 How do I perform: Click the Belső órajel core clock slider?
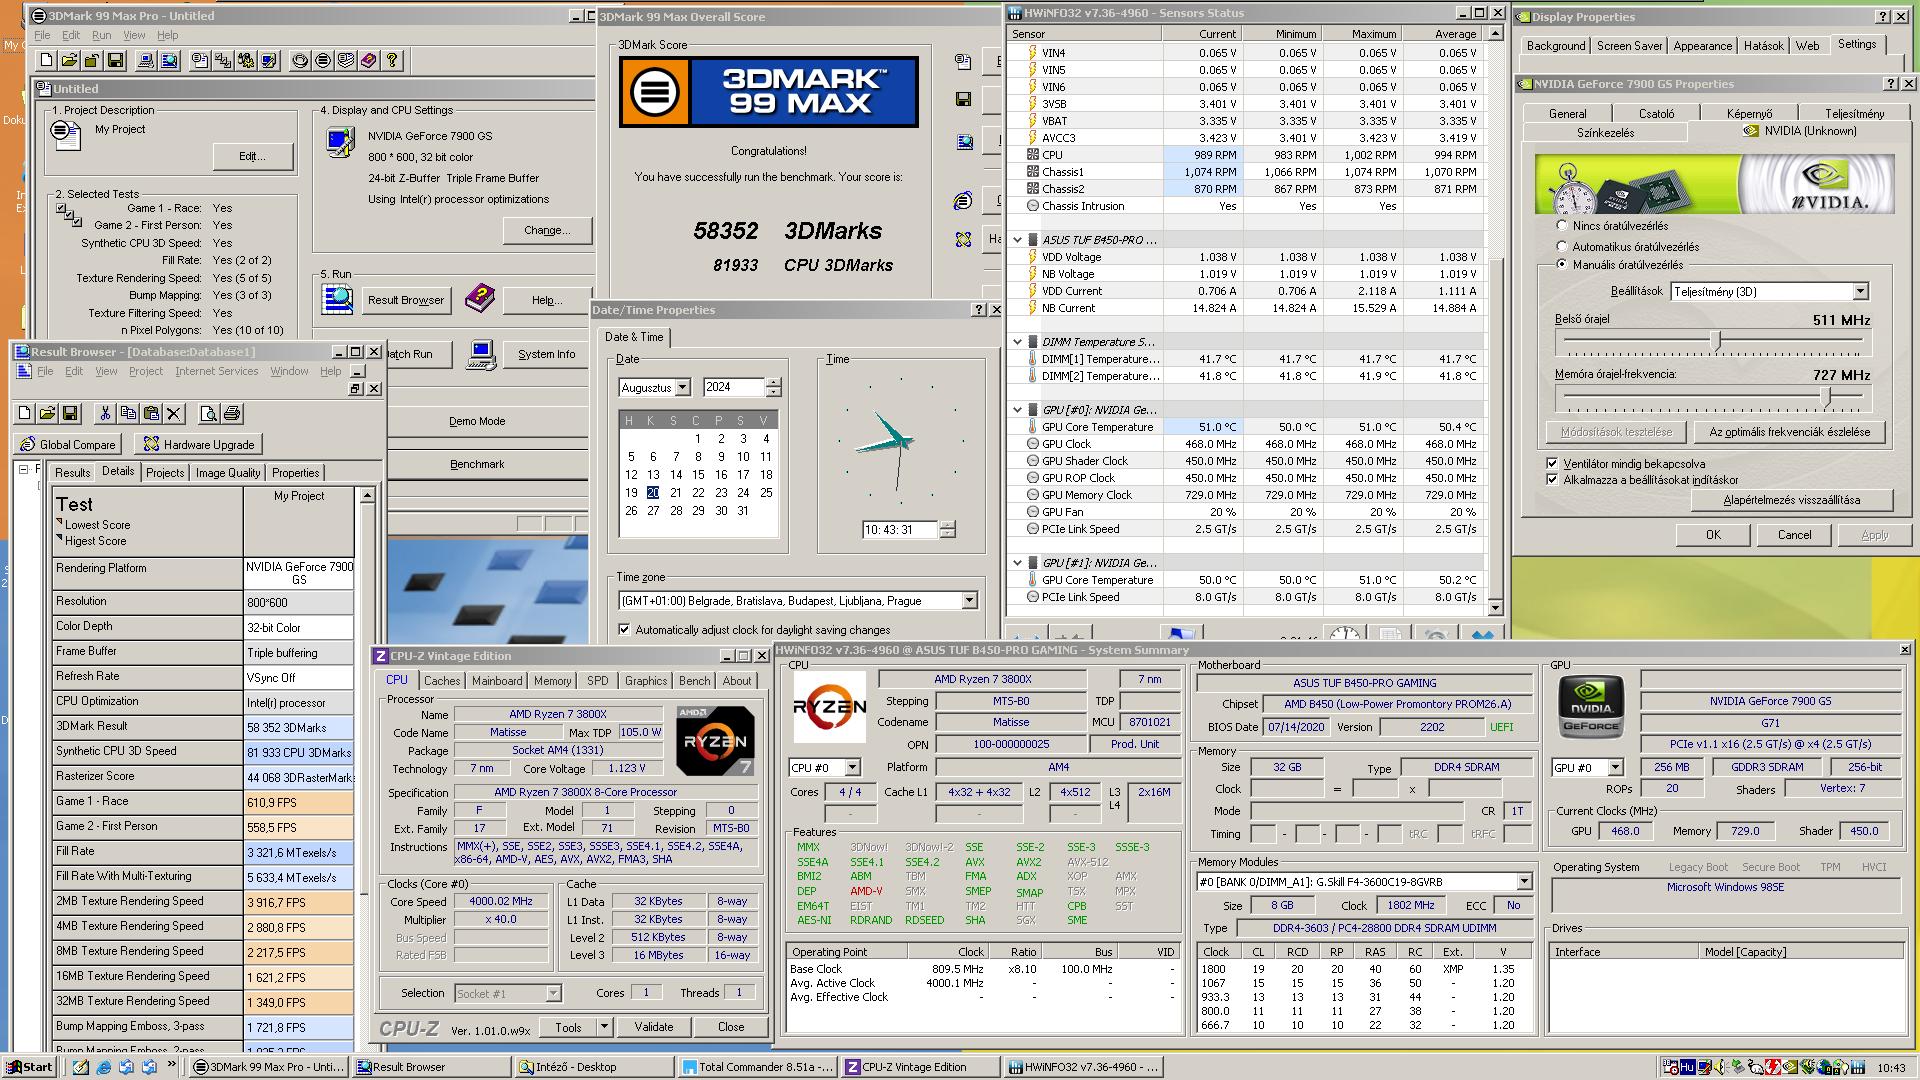coord(1716,340)
